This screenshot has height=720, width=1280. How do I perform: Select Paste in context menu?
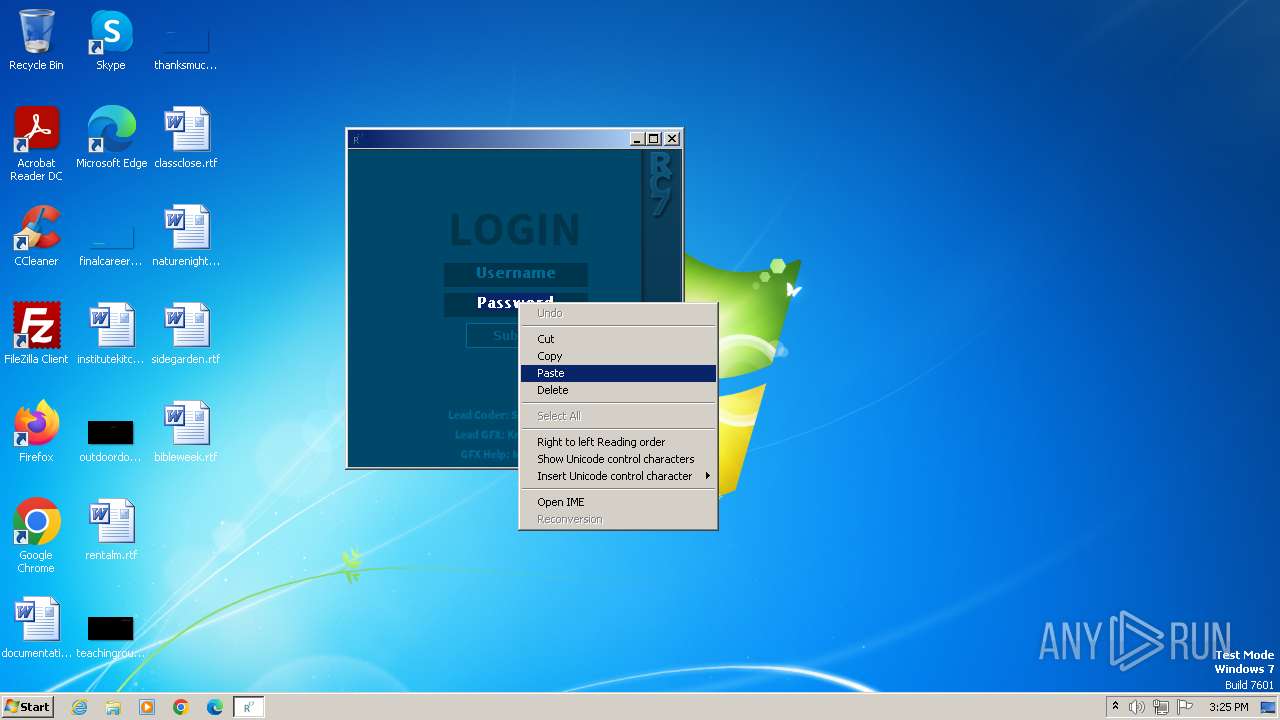tap(618, 373)
